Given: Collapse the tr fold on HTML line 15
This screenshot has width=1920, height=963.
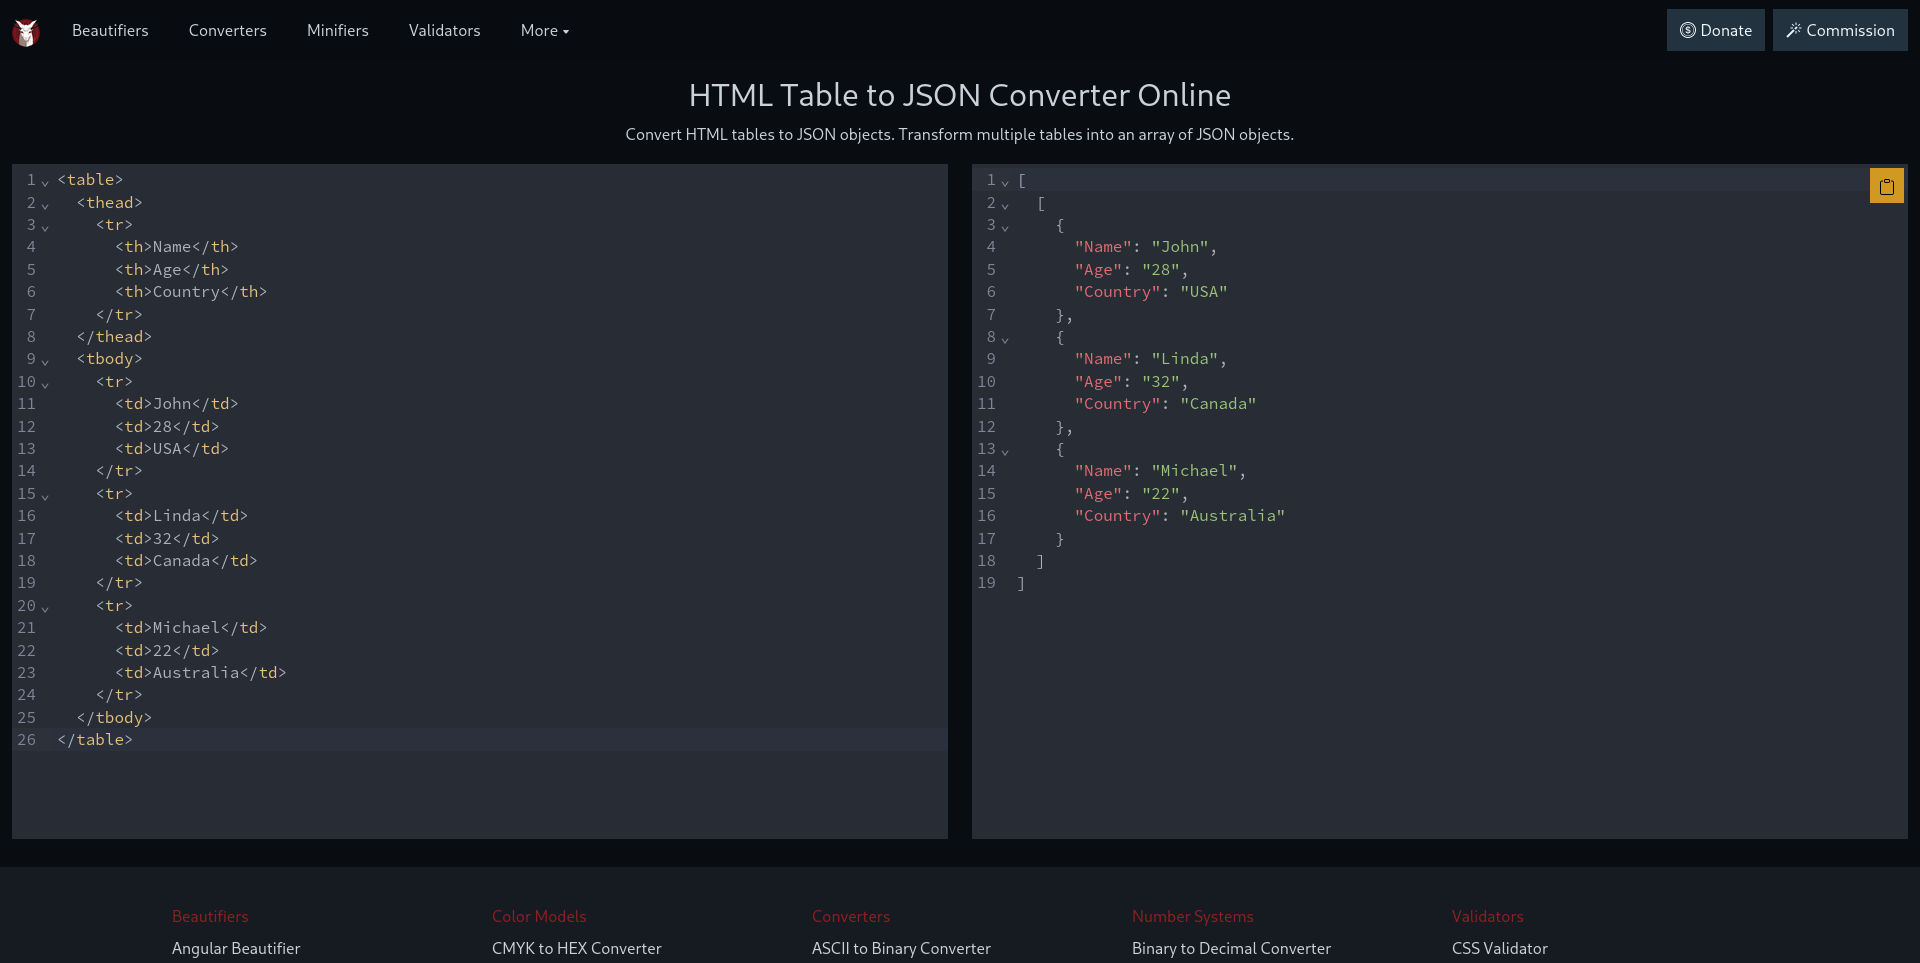Looking at the screenshot, I should tap(45, 496).
